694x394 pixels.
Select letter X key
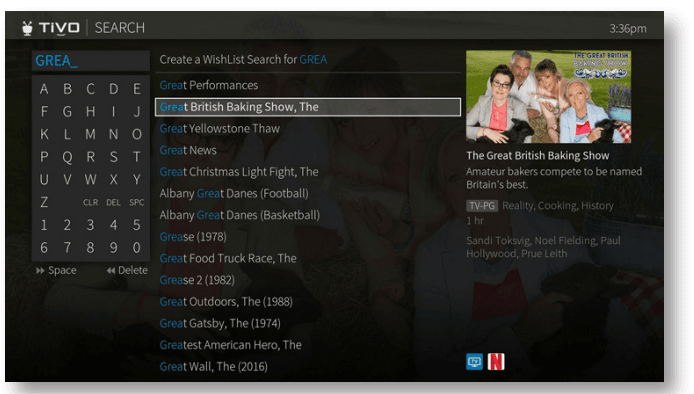click(x=114, y=179)
